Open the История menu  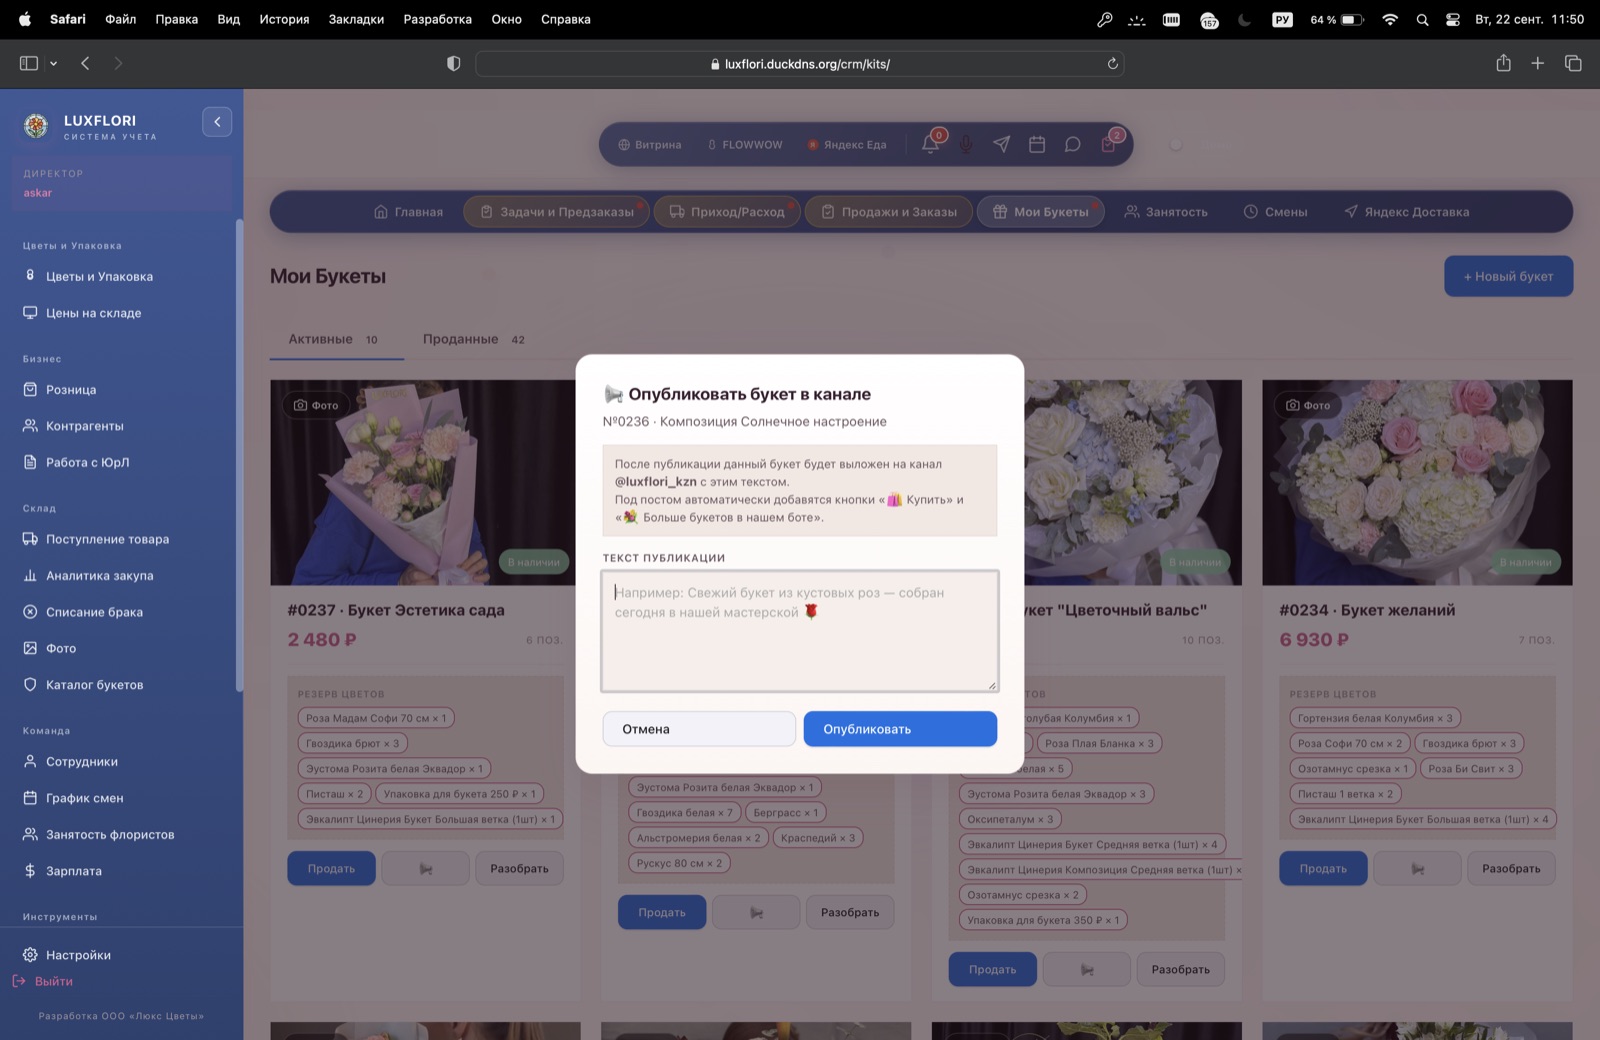[284, 19]
